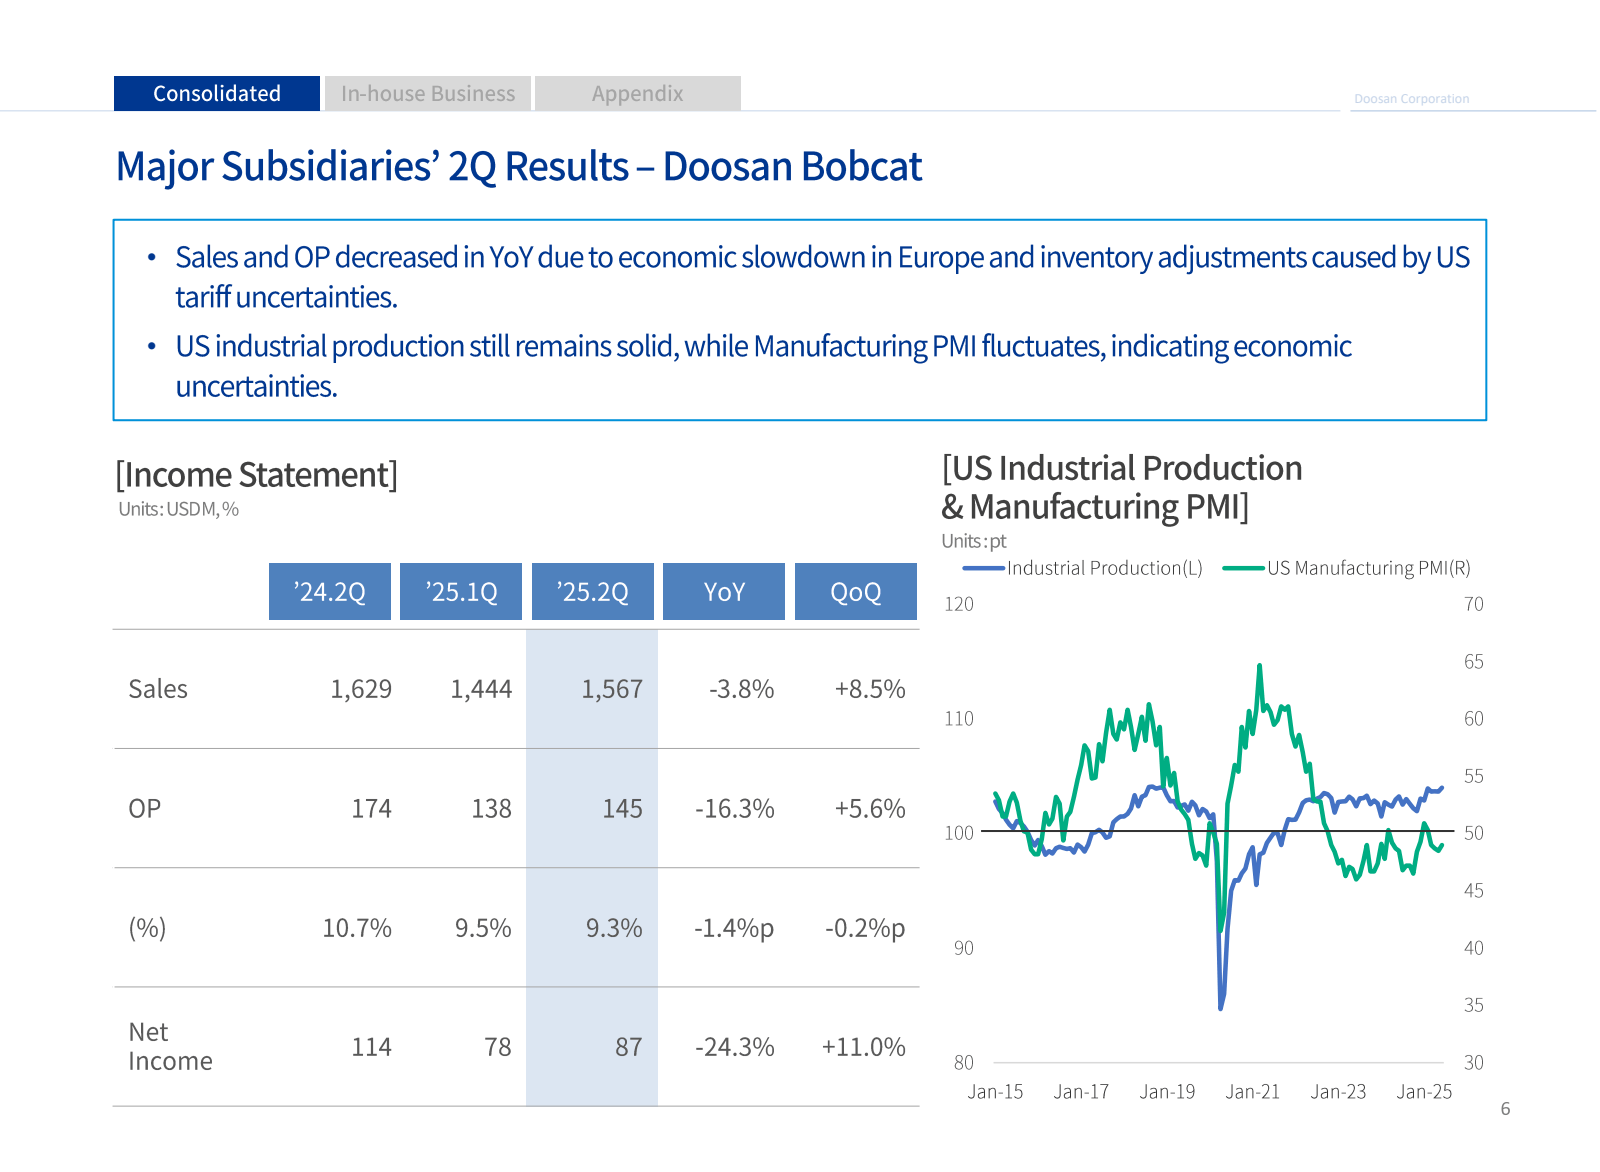The height and width of the screenshot is (1172, 1600).
Task: Open the Consolidated tab
Action: (217, 93)
